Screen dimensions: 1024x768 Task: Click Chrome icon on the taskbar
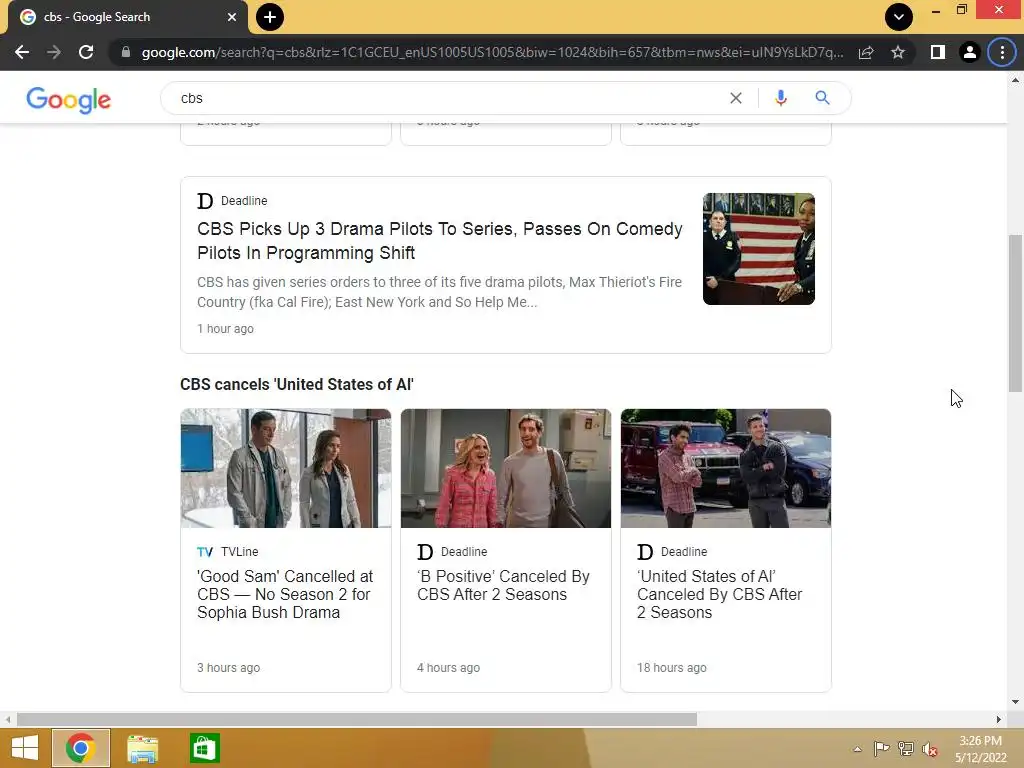pos(81,748)
